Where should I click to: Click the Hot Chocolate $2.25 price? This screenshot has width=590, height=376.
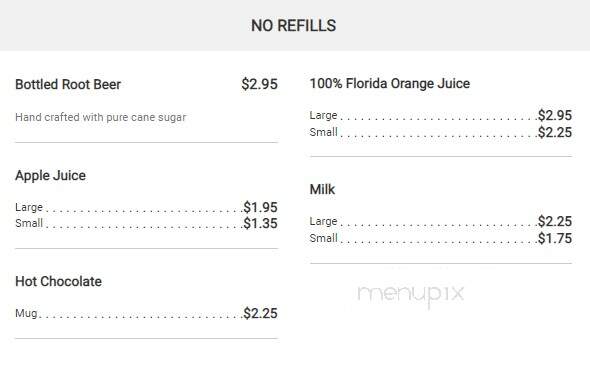tap(260, 313)
